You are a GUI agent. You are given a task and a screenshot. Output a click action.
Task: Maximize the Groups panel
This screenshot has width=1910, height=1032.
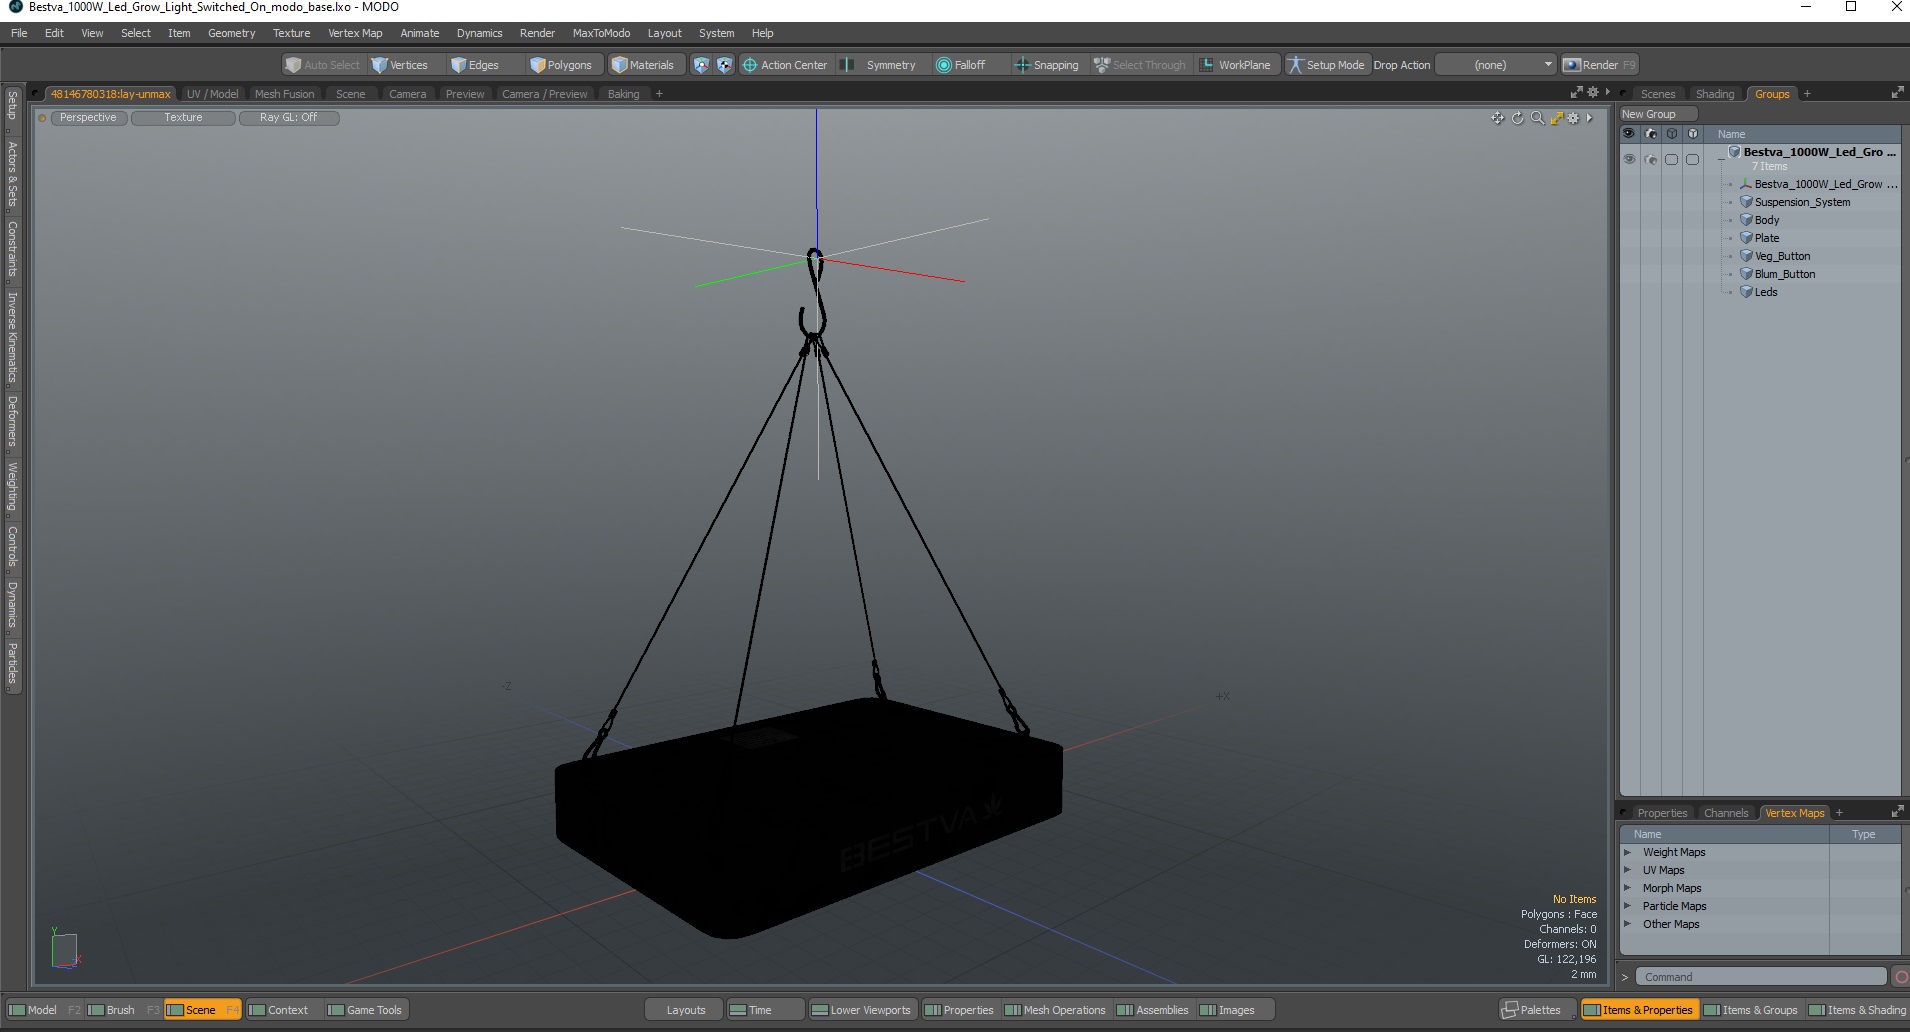pyautogui.click(x=1897, y=93)
